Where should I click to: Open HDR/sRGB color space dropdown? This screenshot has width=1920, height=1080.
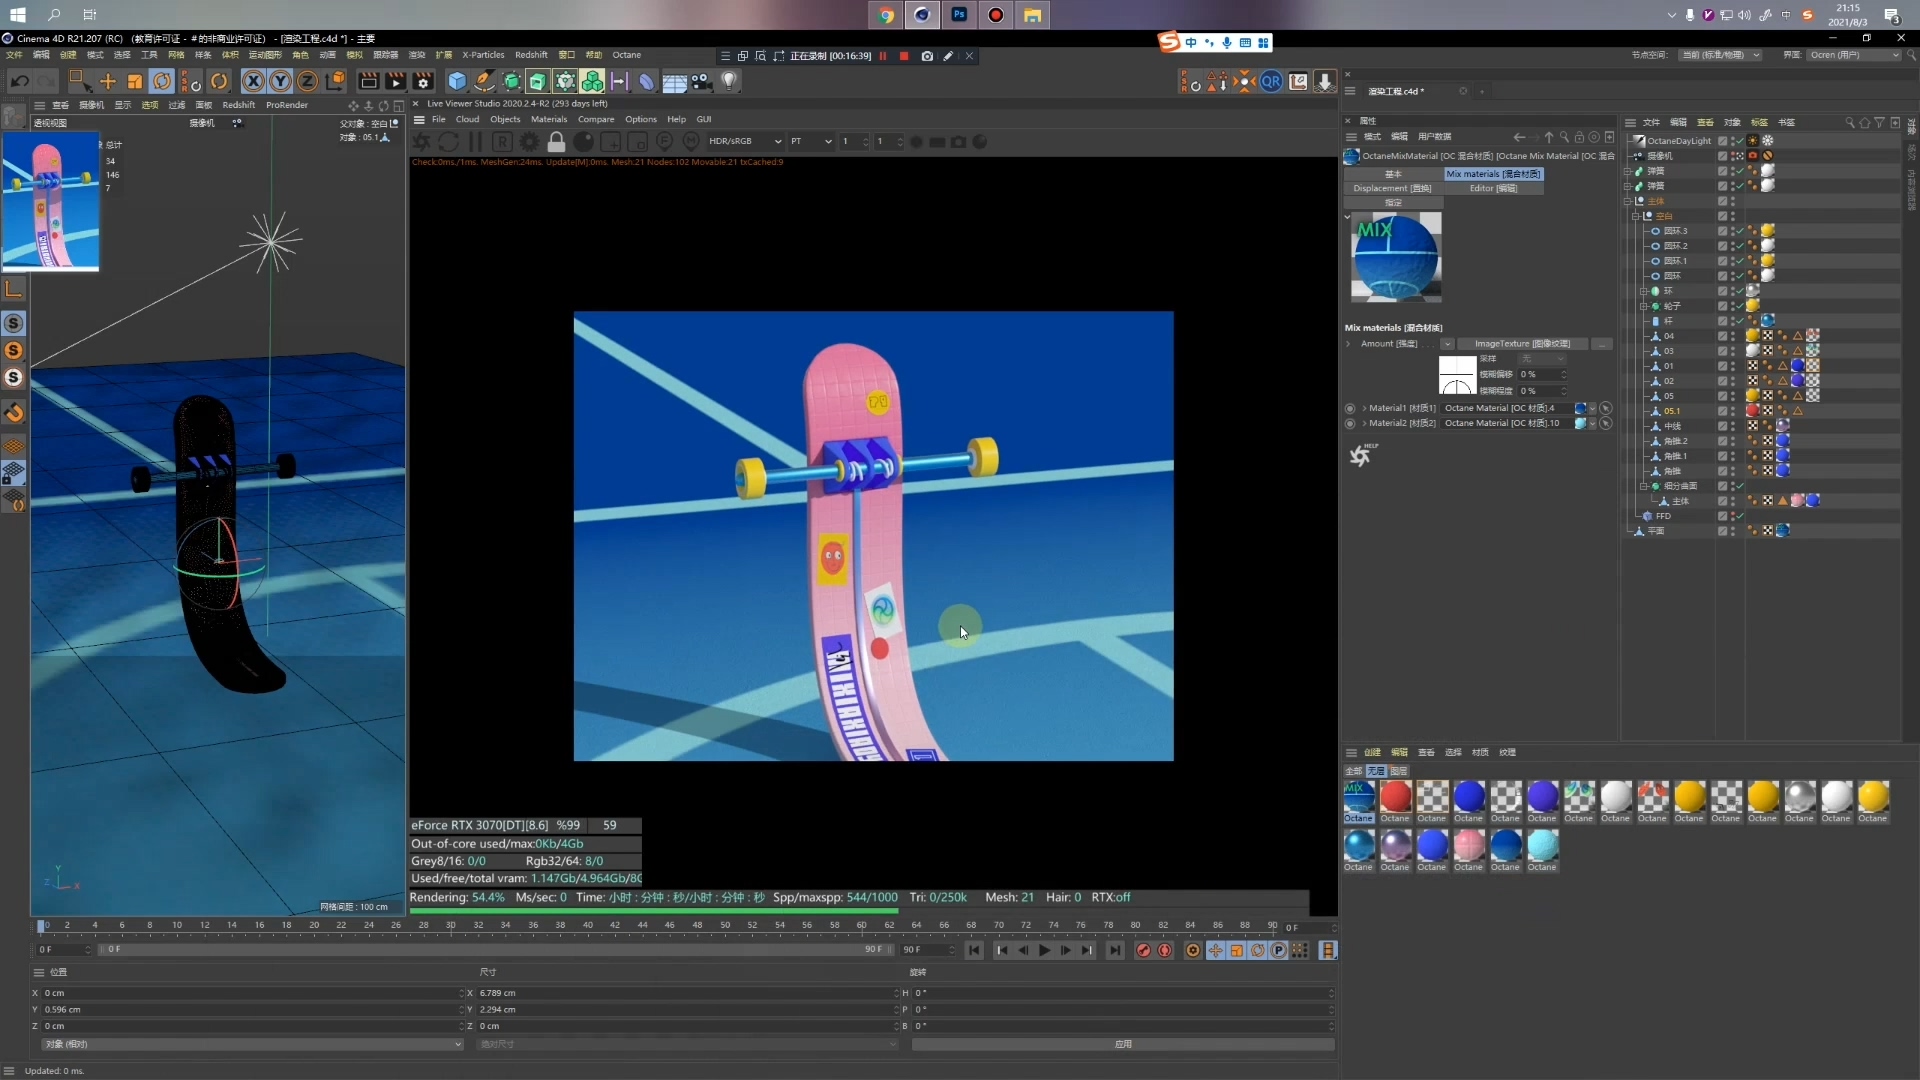pos(745,142)
